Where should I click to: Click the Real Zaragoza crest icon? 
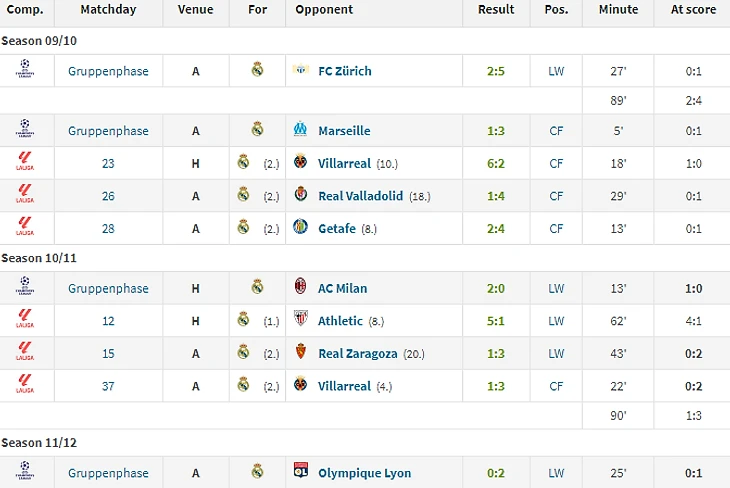click(301, 352)
